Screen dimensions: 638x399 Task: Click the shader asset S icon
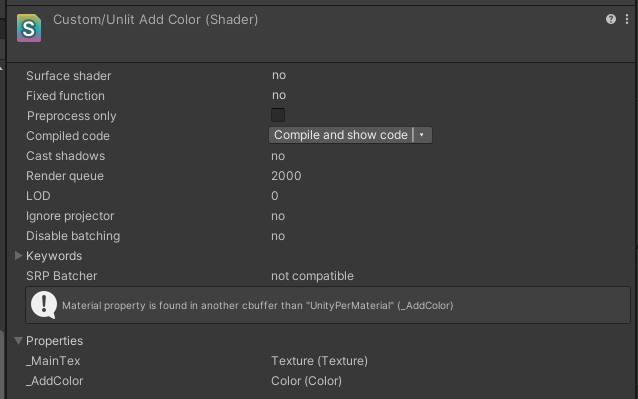point(29,28)
